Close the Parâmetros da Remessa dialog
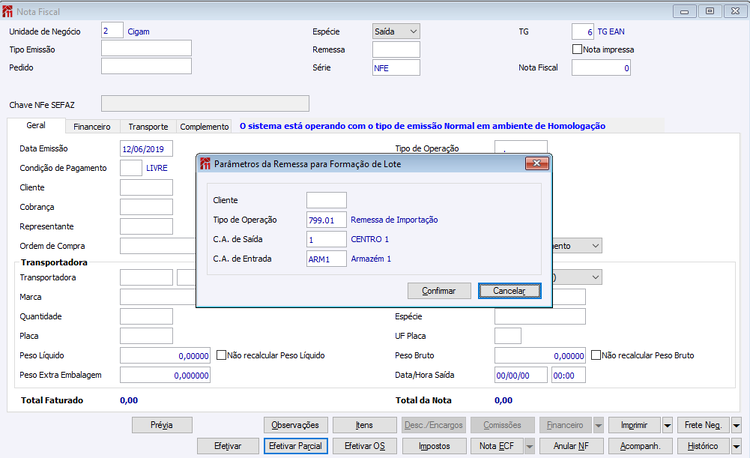 pos(537,164)
